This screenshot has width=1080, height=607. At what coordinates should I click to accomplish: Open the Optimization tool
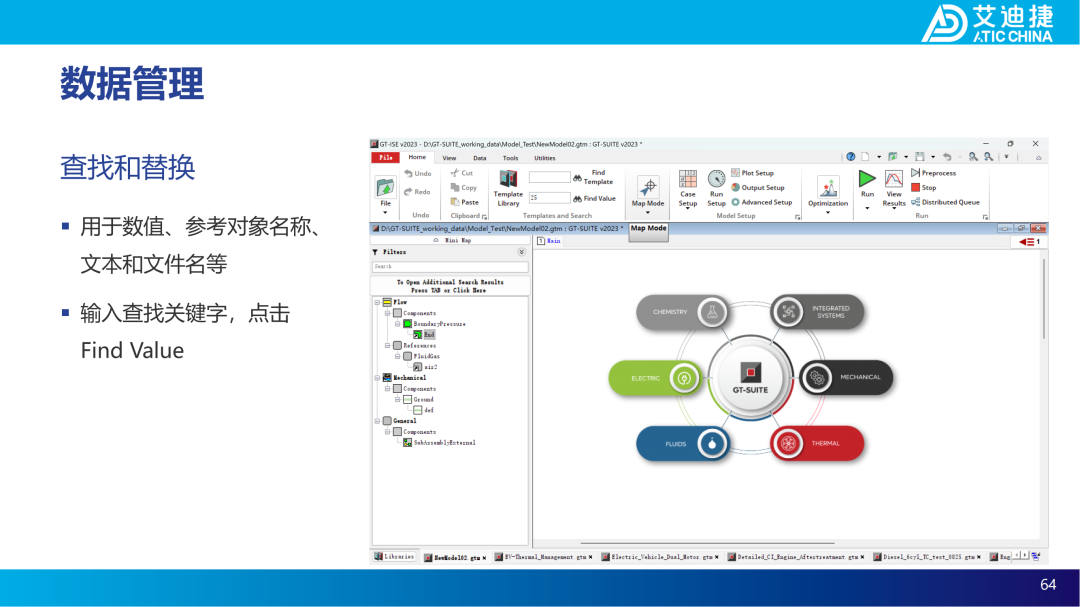827,192
